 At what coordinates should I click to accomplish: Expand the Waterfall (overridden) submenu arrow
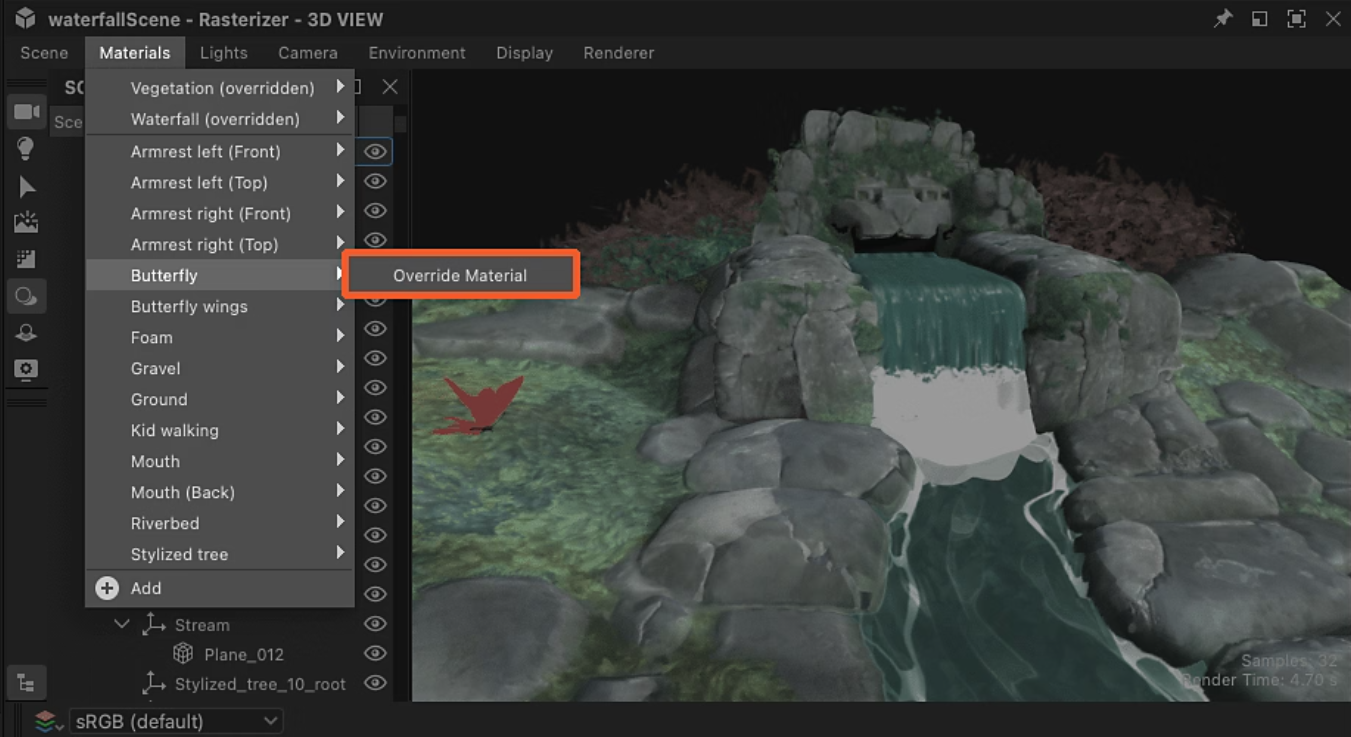[340, 118]
